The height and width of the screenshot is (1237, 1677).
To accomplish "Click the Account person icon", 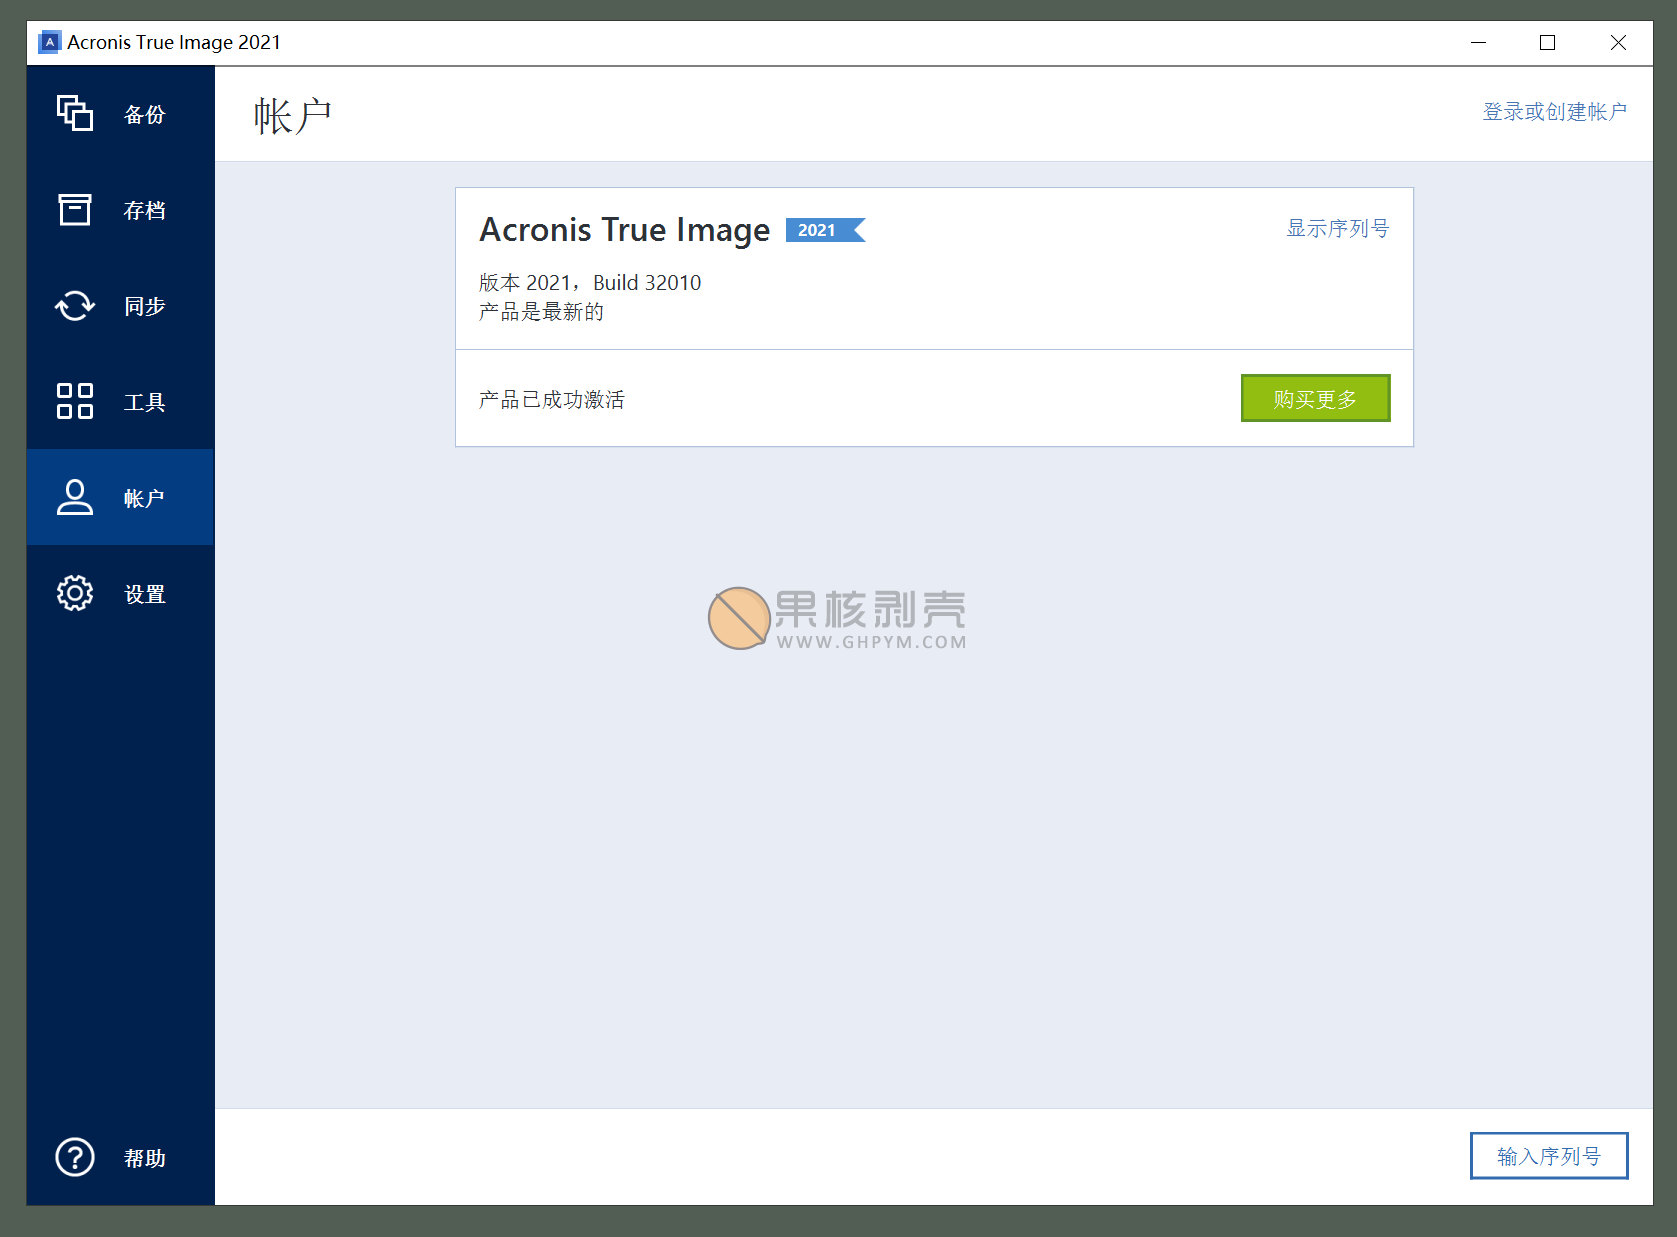I will pos(75,497).
